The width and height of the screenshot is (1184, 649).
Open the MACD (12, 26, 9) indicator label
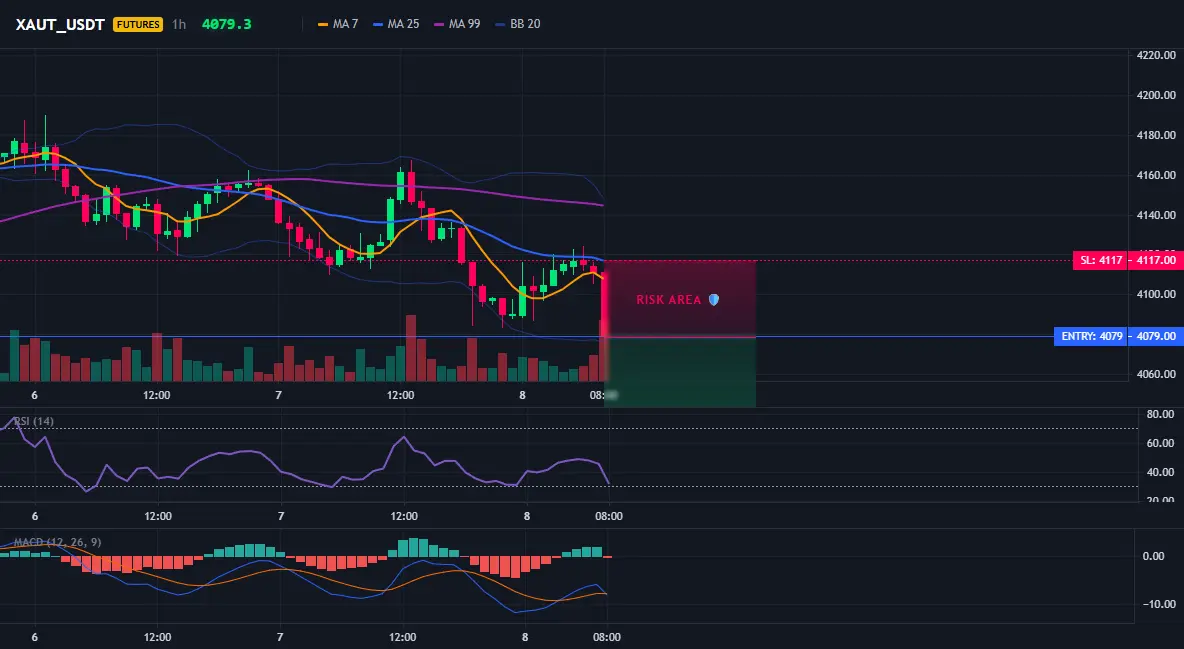57,542
